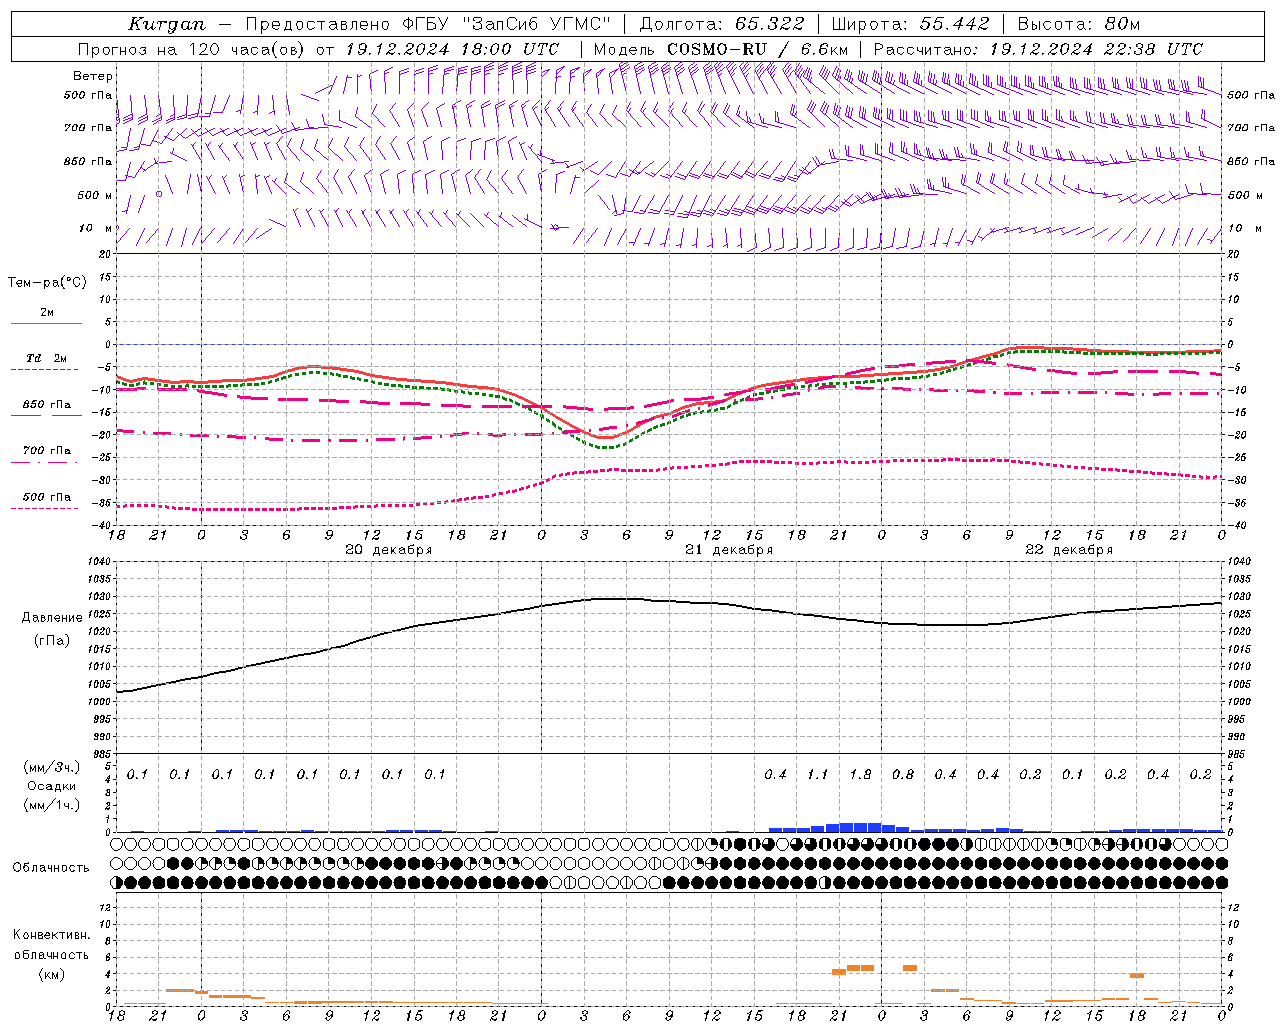The height and width of the screenshot is (1024, 1280).
Task: Click the "Тем-ра(°C)" temperature label
Action: click(x=47, y=283)
